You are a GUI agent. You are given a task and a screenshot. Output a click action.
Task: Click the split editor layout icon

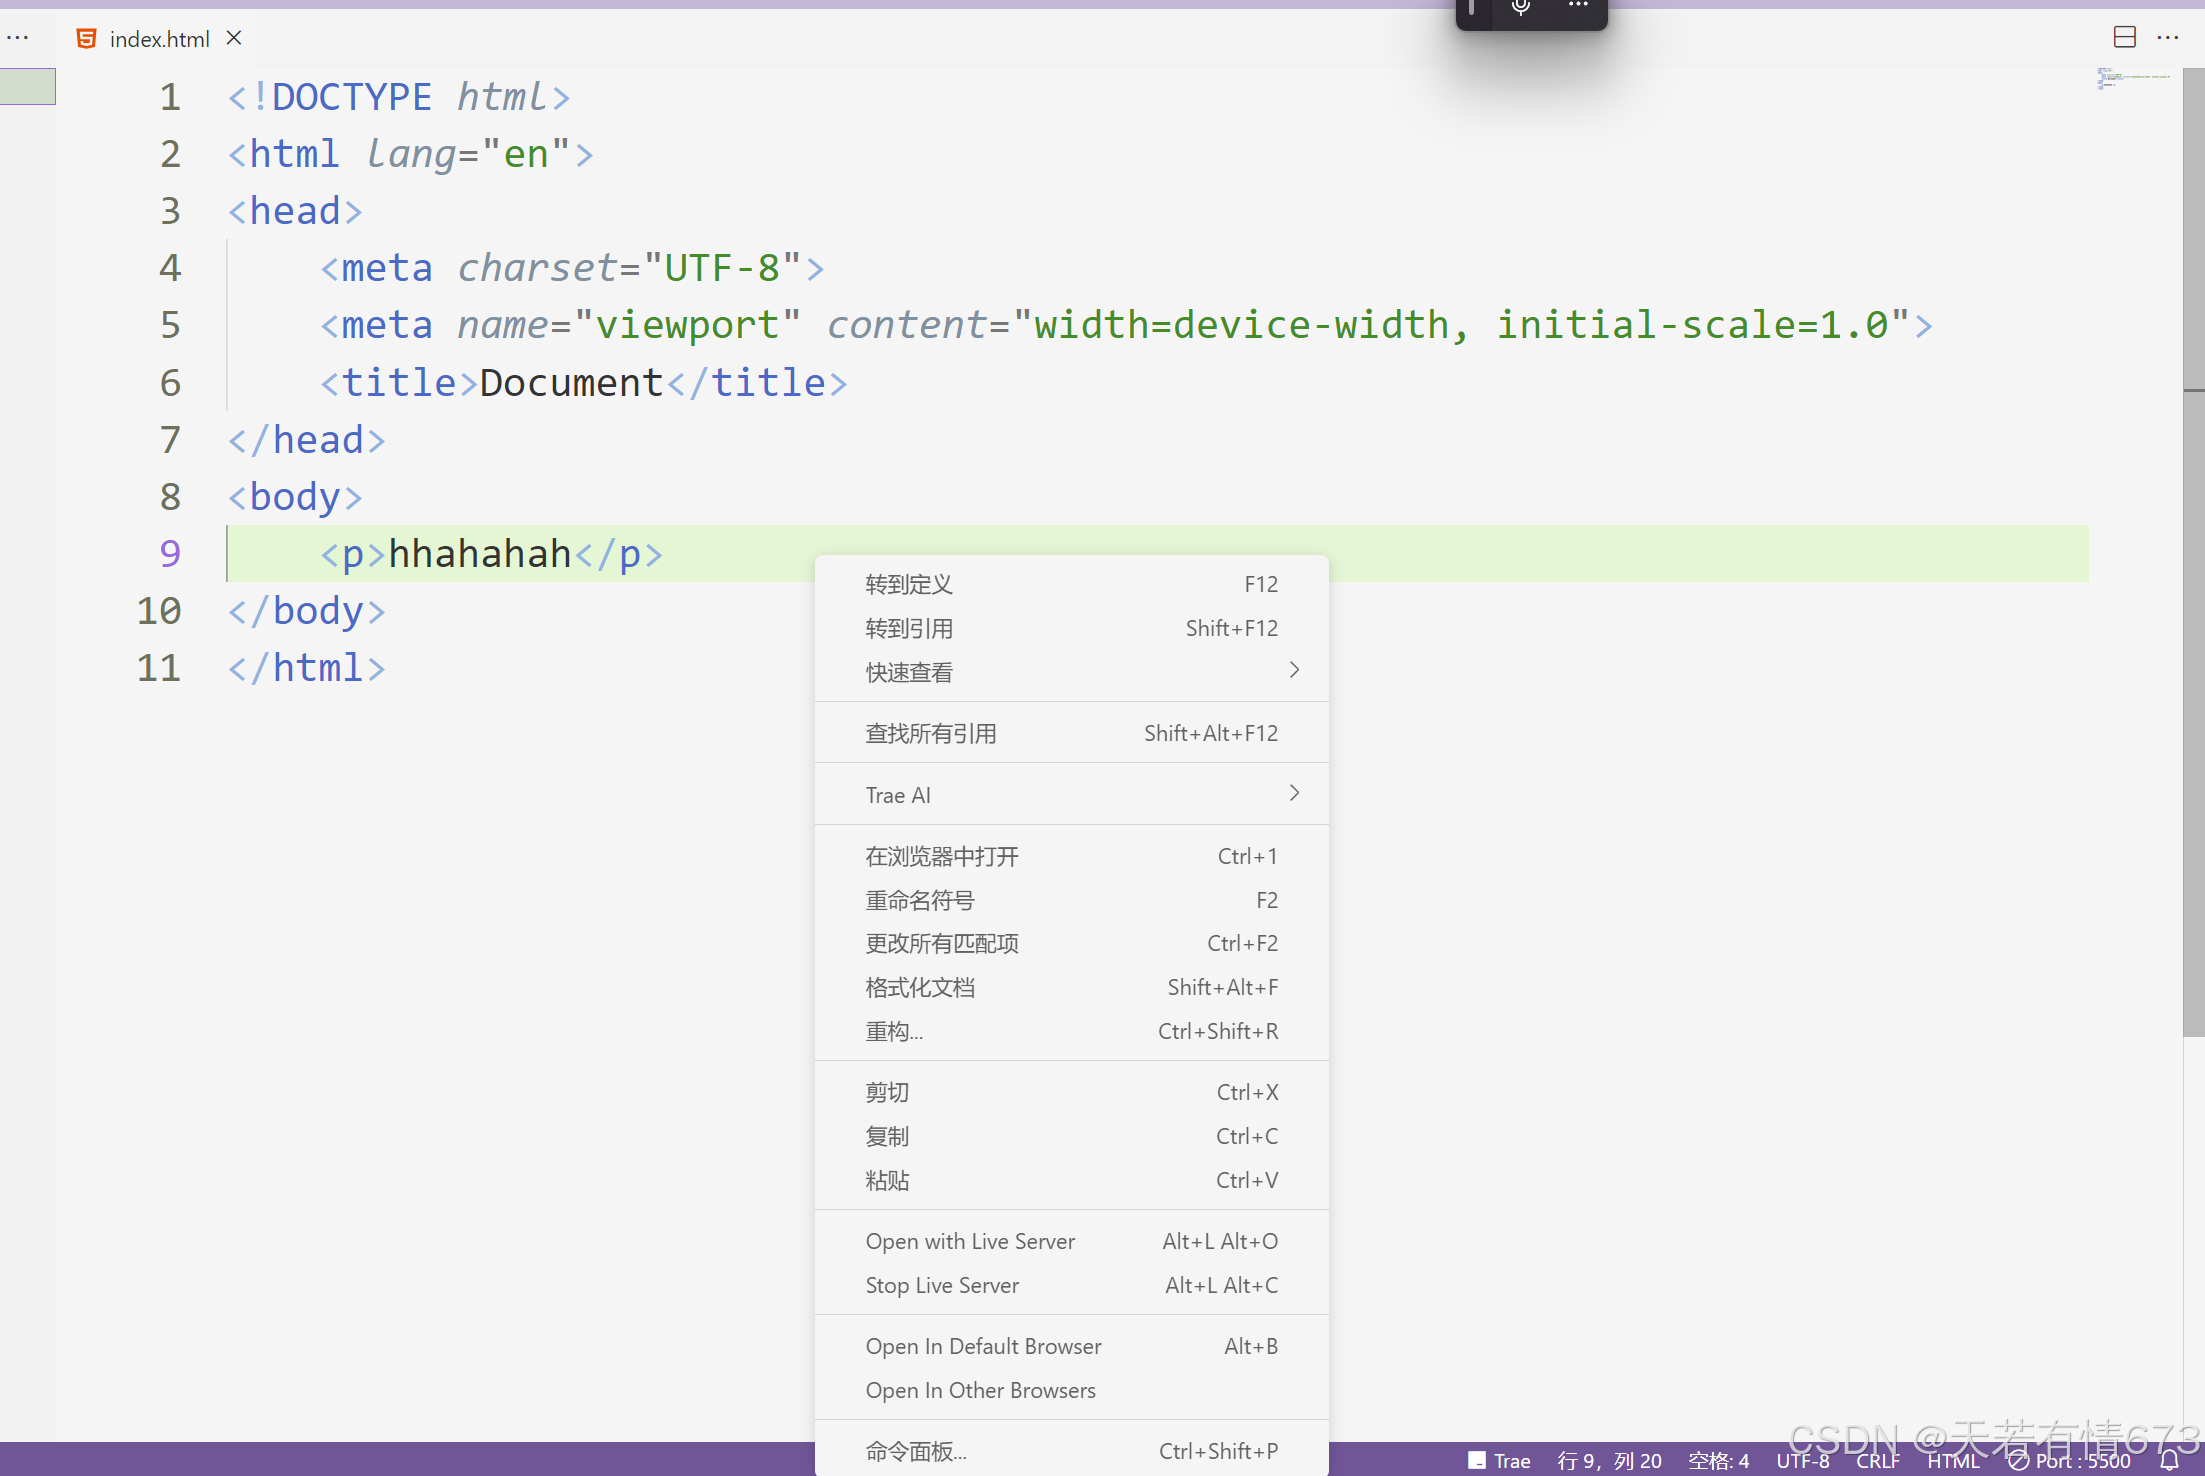click(2124, 38)
